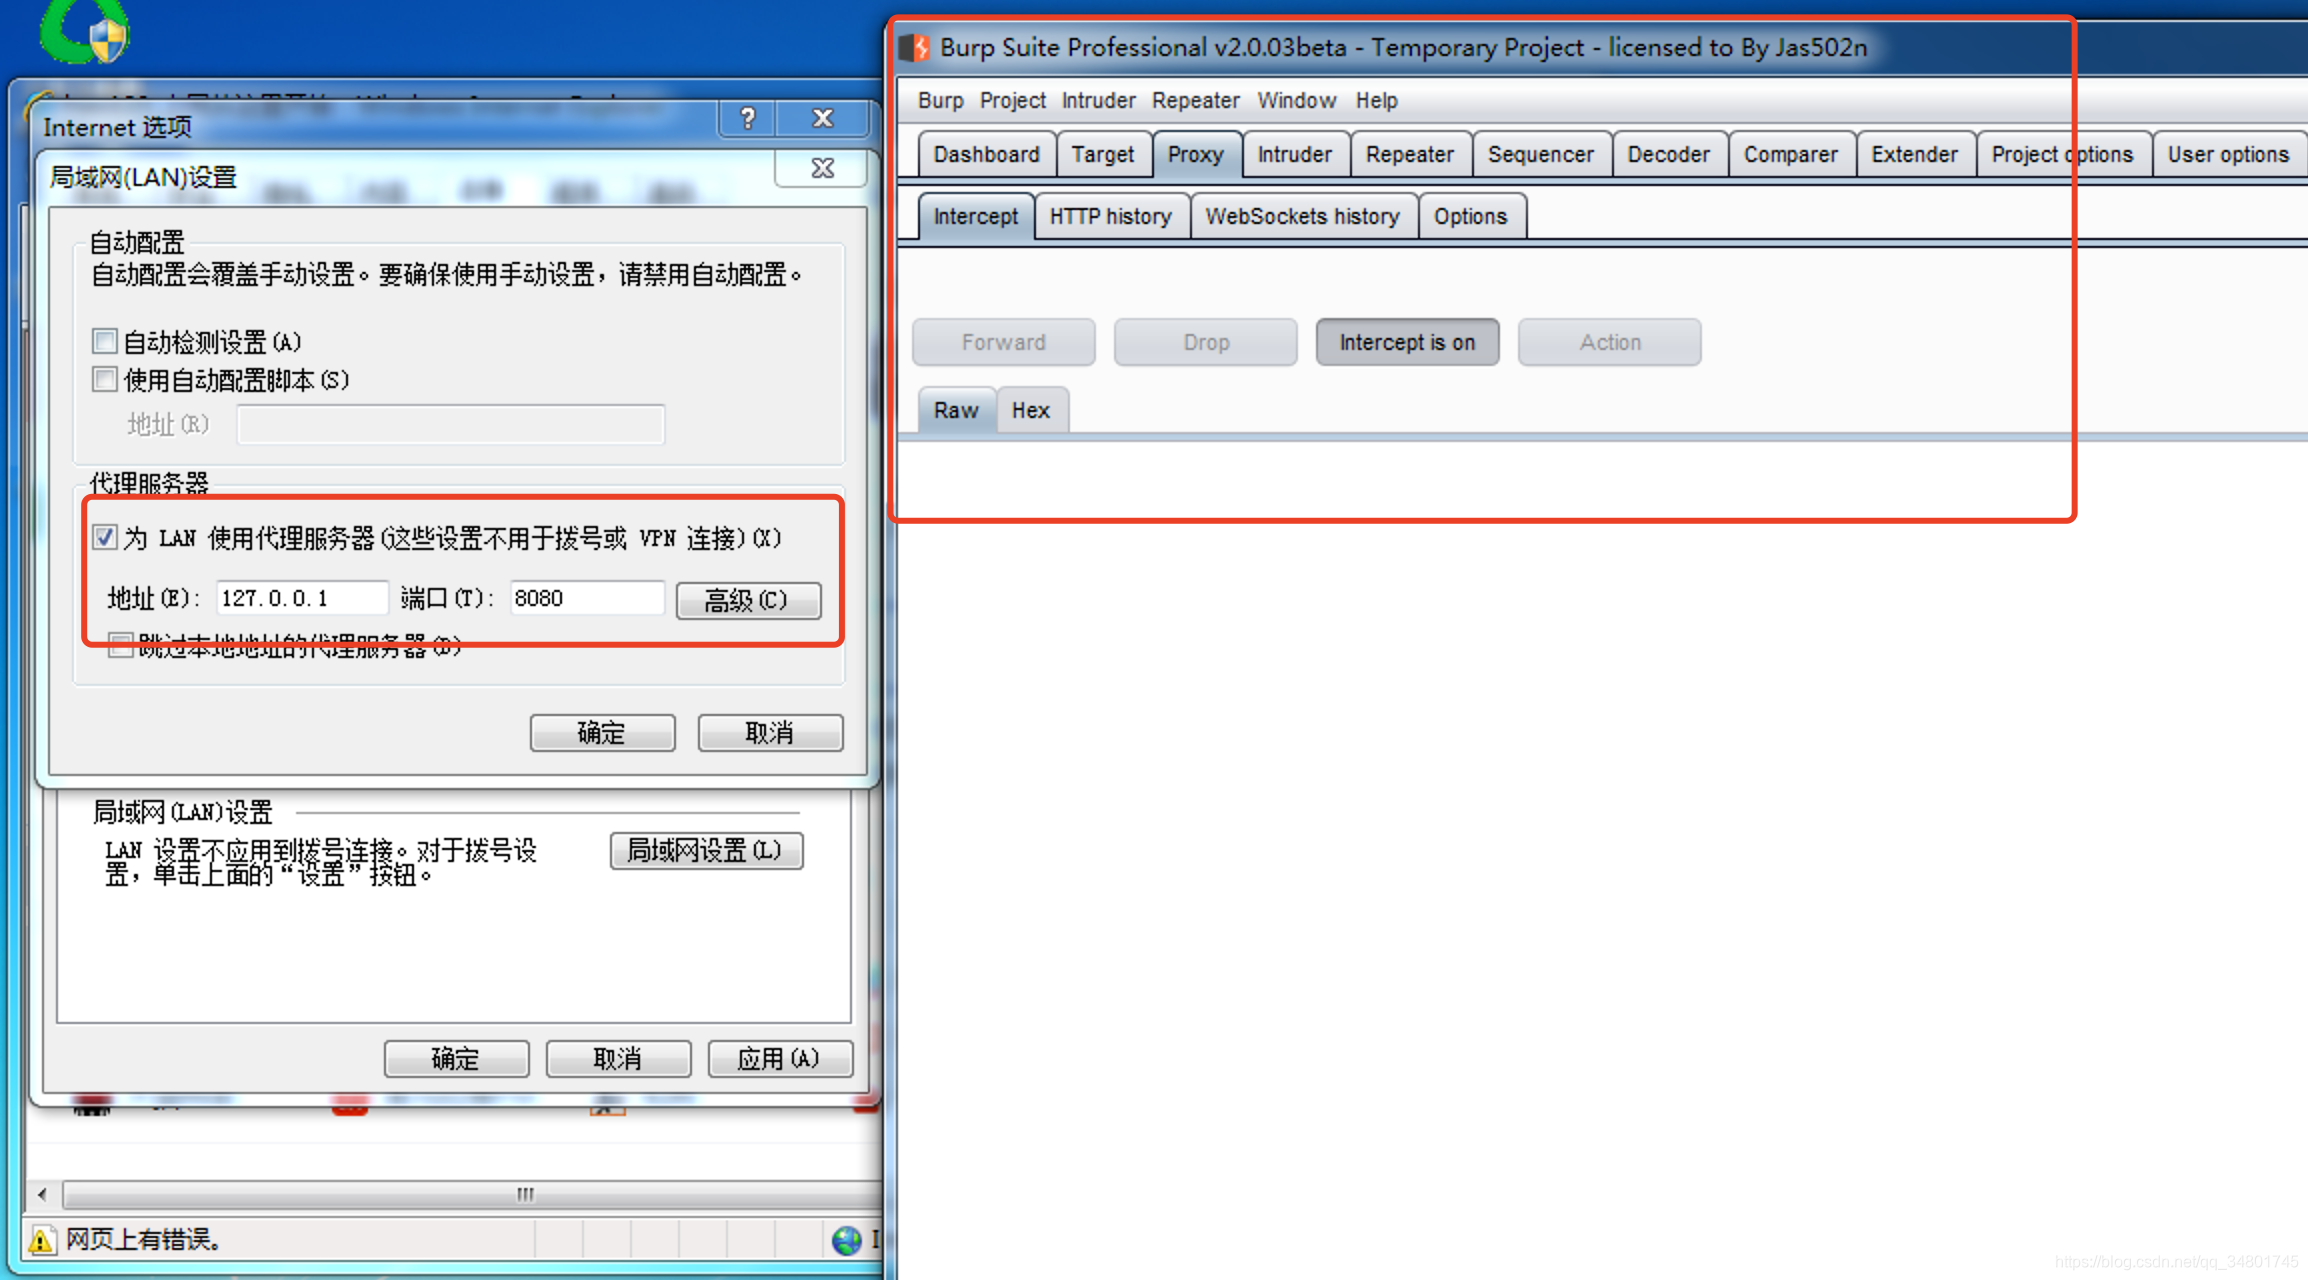Check 跳过本地地址的代理服务器 checkbox
The width and height of the screenshot is (2308, 1280).
point(120,645)
